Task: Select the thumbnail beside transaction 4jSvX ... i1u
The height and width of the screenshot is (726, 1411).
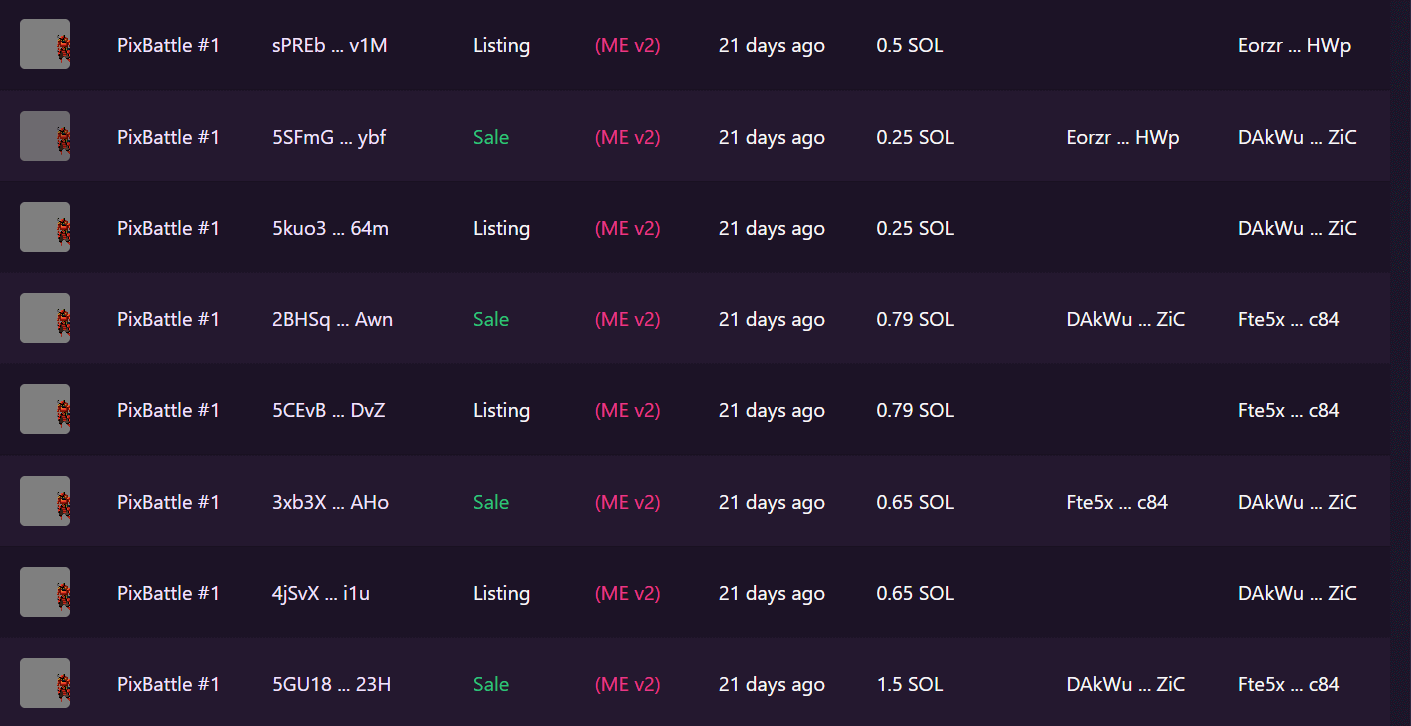Action: point(45,593)
